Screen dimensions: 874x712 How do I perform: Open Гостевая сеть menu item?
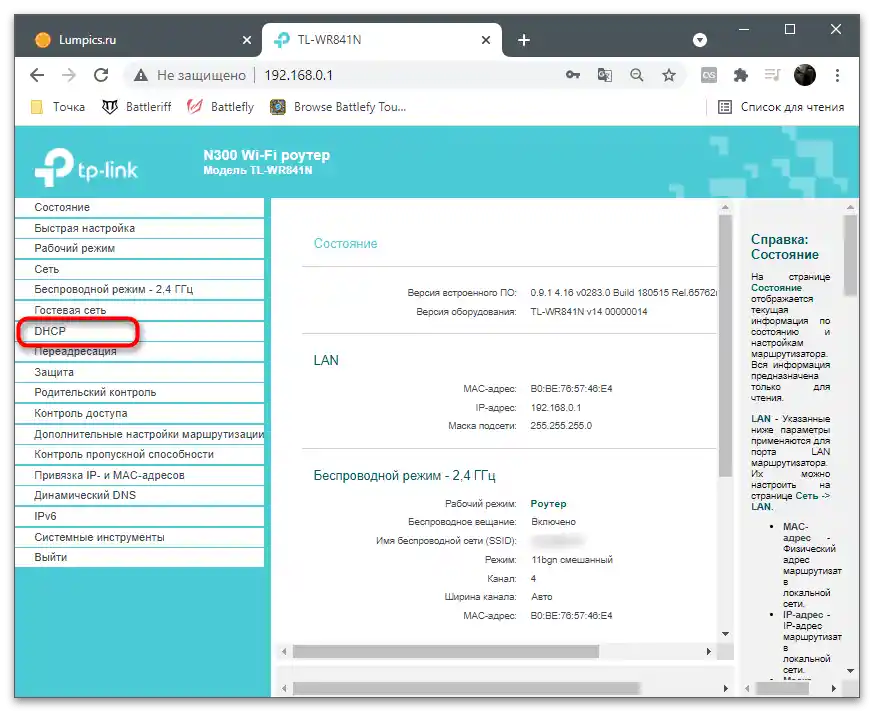tap(139, 310)
